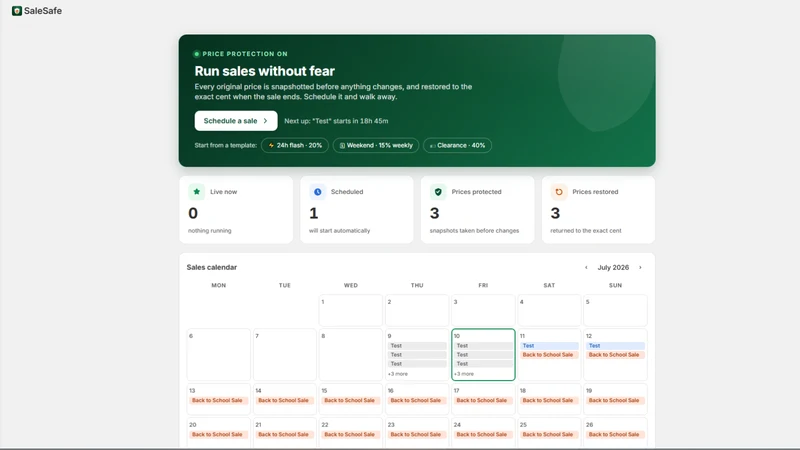Open Back to School Sale on July 17
The height and width of the screenshot is (450, 800).
(x=483, y=401)
